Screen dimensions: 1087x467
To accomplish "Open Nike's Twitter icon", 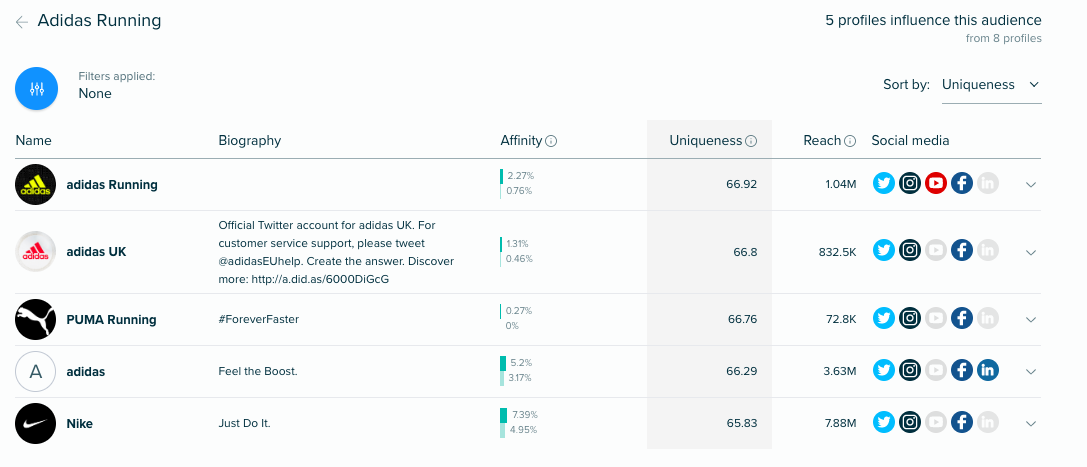I will tap(884, 422).
